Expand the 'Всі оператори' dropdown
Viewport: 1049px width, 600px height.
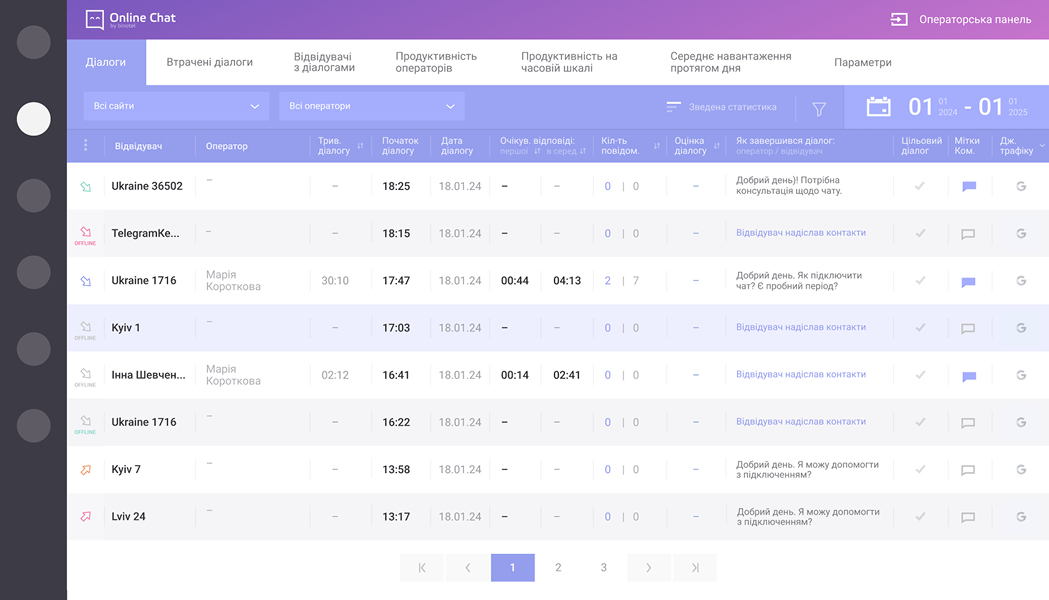pyautogui.click(x=371, y=106)
